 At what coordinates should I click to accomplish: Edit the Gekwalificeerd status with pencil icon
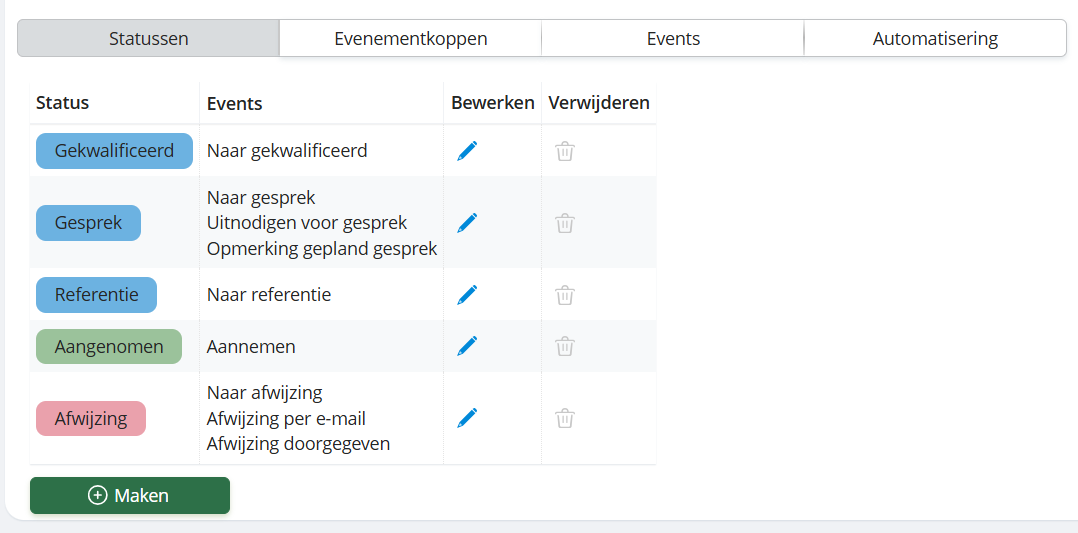(x=467, y=151)
